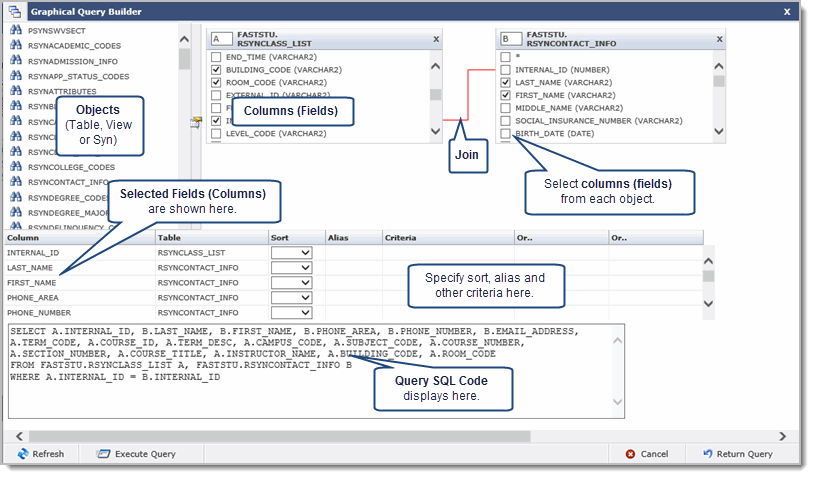813x477 pixels.
Task: Click the Column grid header
Action: click(x=80, y=237)
